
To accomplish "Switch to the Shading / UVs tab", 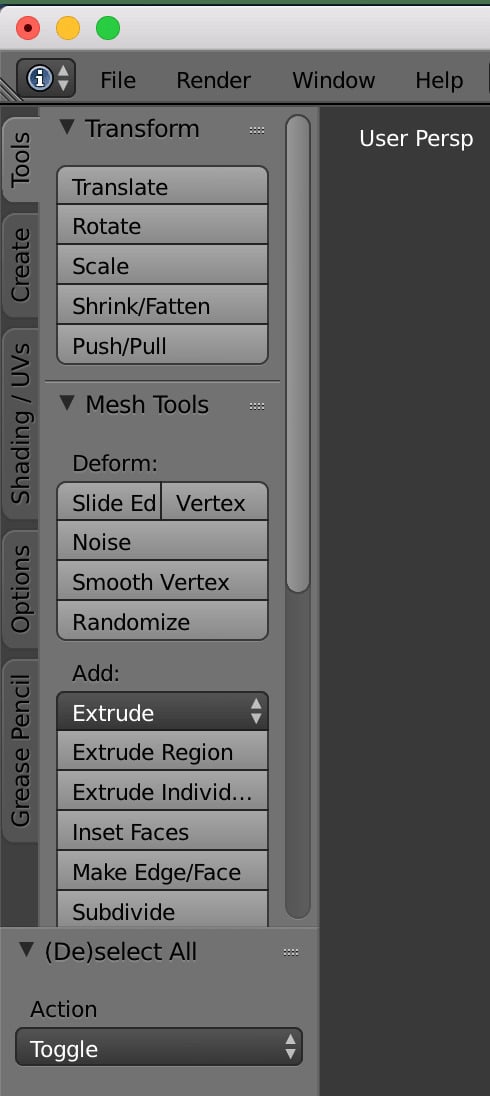I will click(x=20, y=424).
